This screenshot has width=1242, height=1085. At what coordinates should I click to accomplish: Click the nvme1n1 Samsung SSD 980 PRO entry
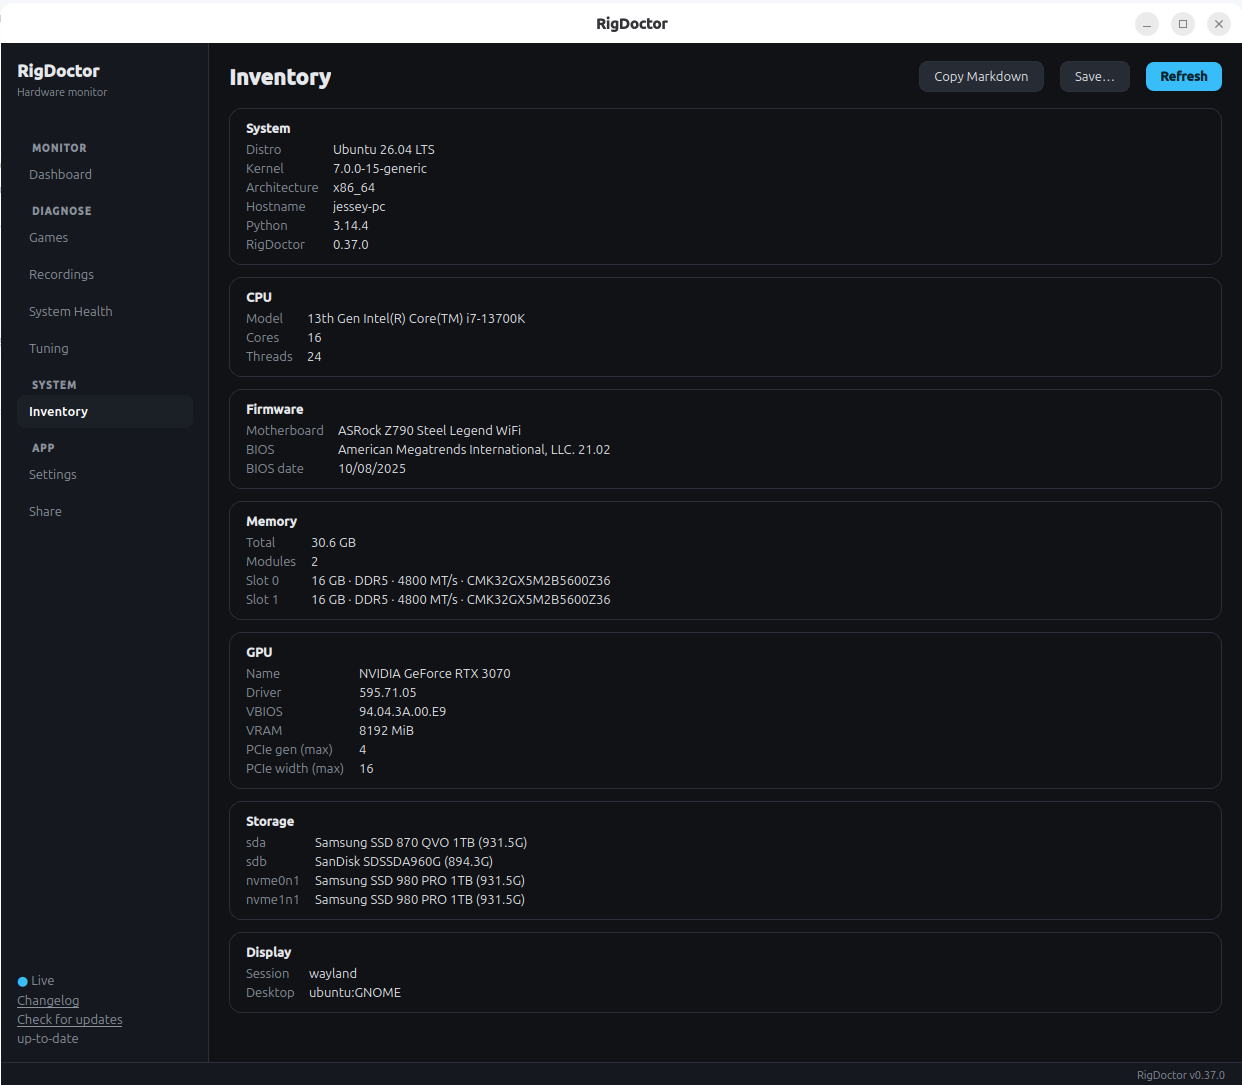(420, 899)
